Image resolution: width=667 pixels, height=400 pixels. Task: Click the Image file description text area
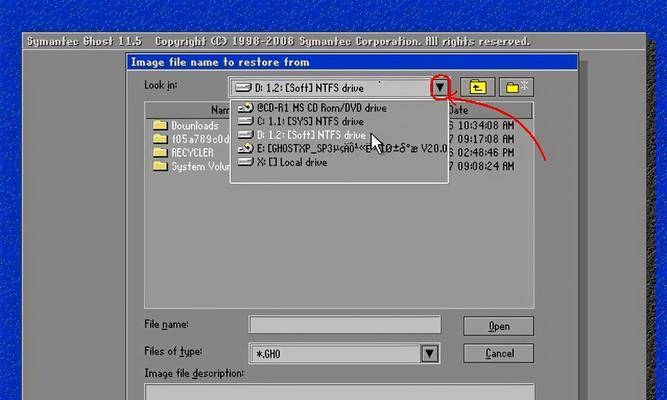pyautogui.click(x=339, y=391)
